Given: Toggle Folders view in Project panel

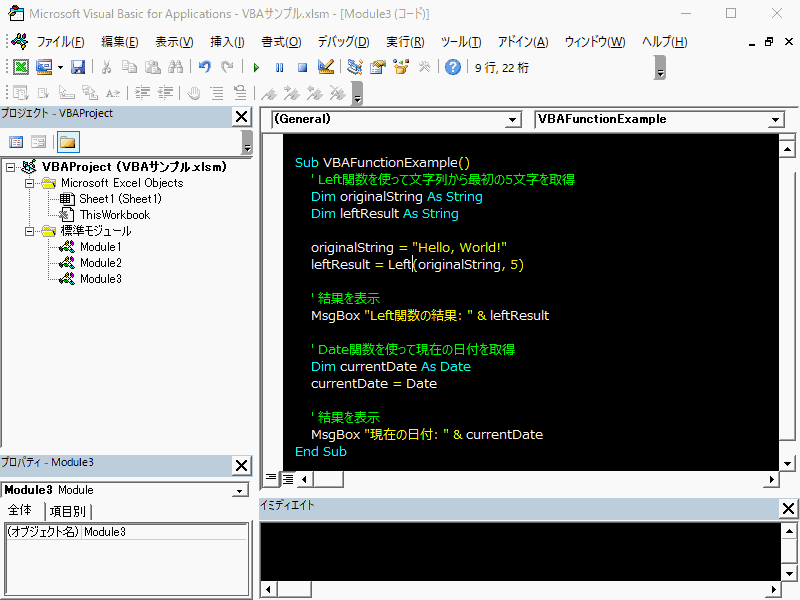Looking at the screenshot, I should pyautogui.click(x=68, y=142).
